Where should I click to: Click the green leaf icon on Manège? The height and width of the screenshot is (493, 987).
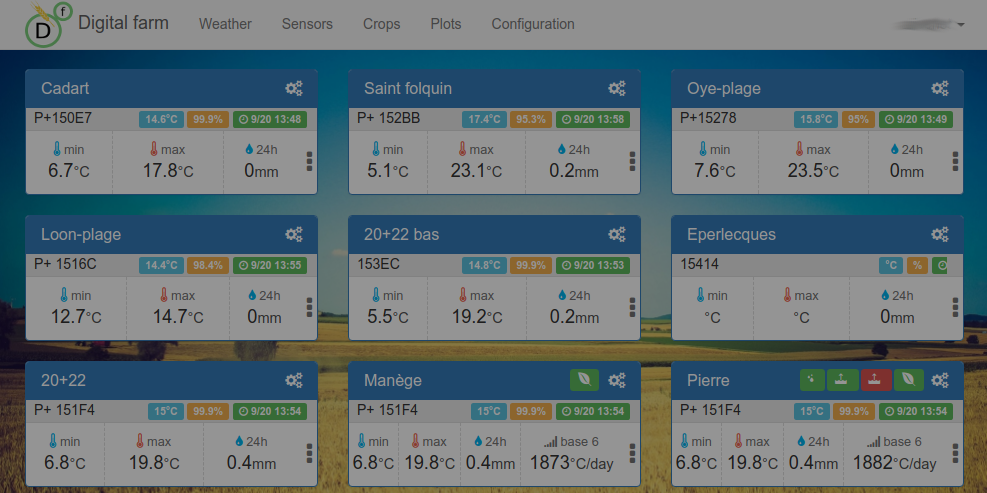tap(585, 380)
